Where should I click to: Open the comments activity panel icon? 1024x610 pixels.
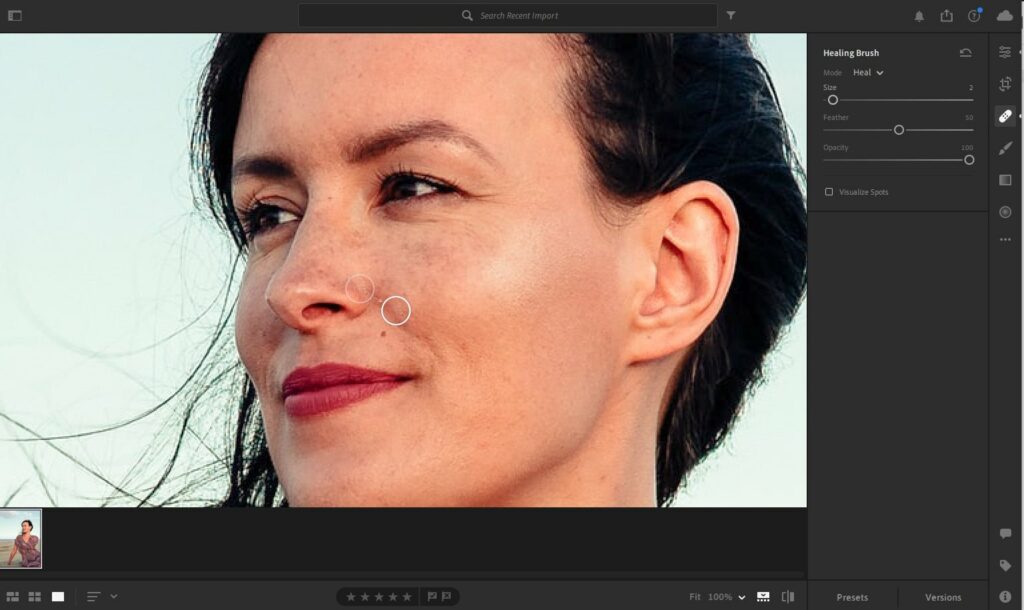[1005, 534]
